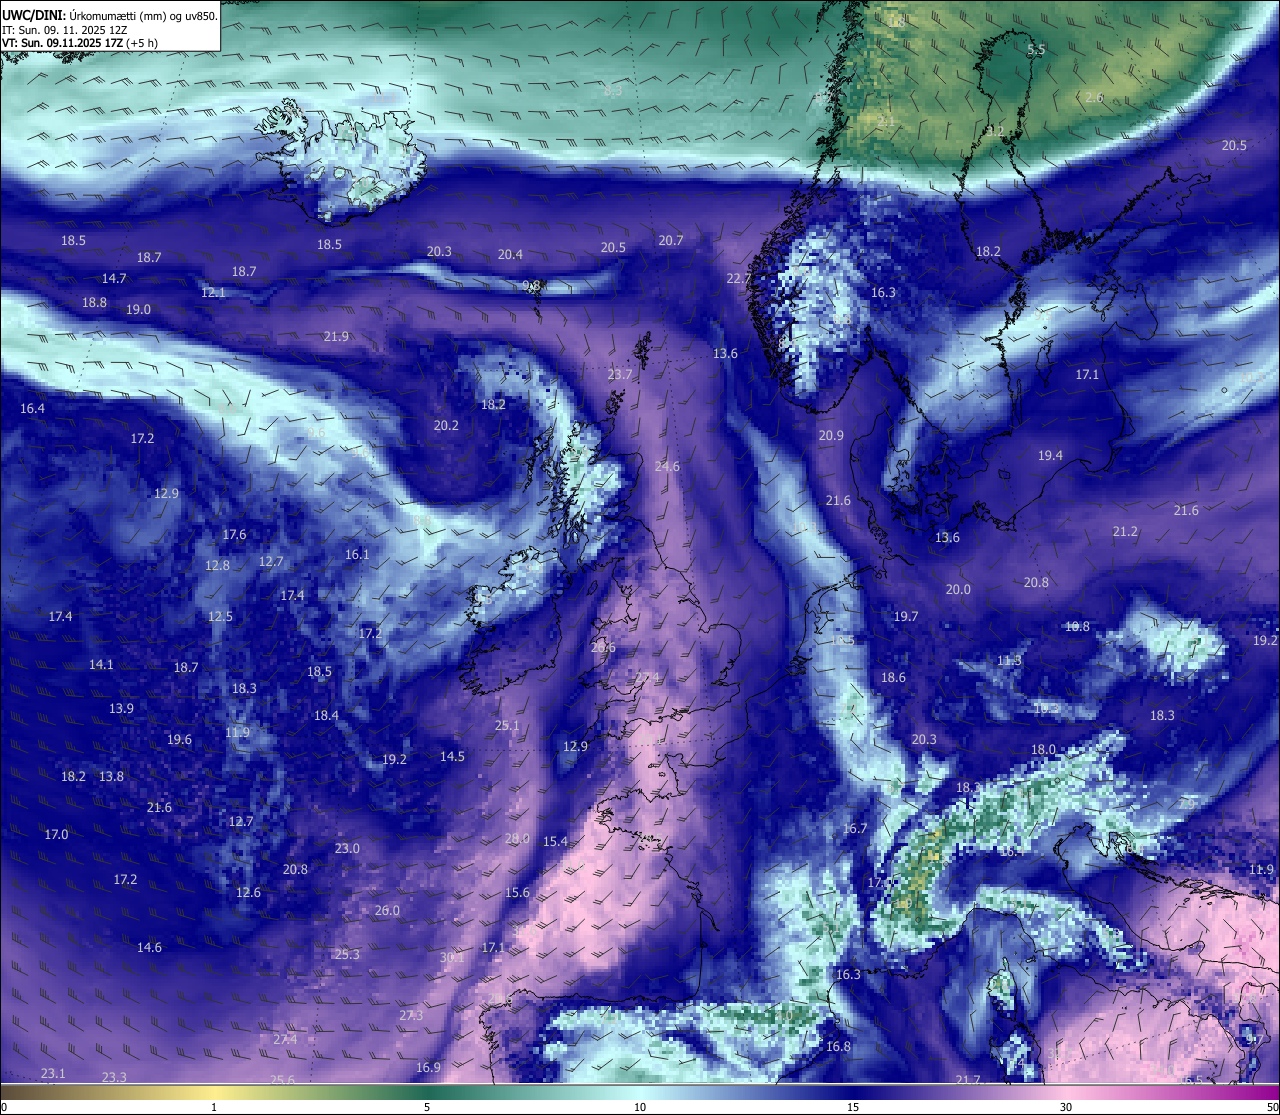The height and width of the screenshot is (1115, 1280).
Task: Click the 11.3 value label
Action: [x=1009, y=660]
